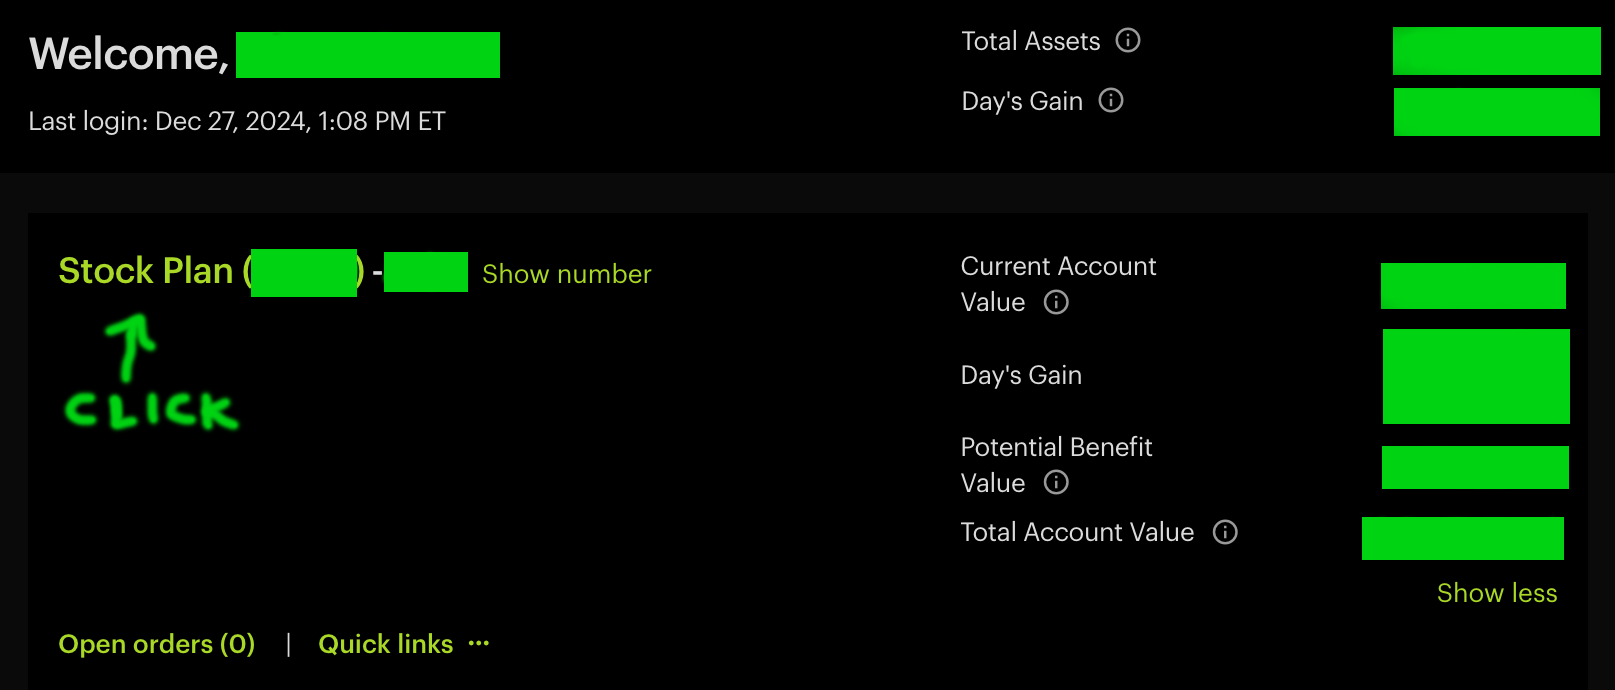Click the Current Account Value info icon

[x=1056, y=303]
